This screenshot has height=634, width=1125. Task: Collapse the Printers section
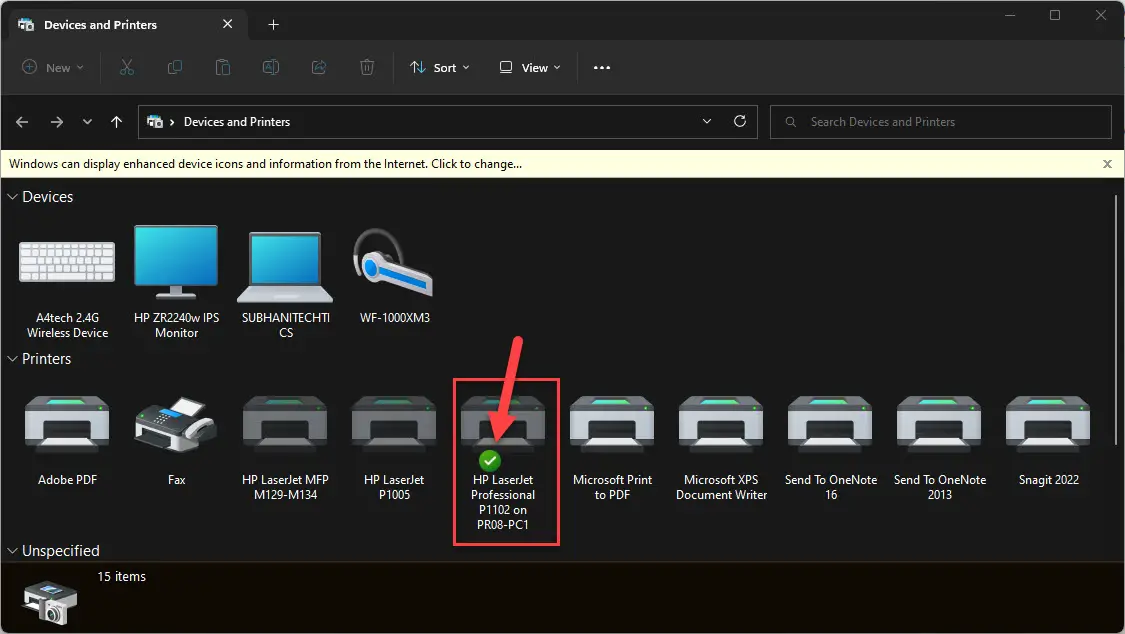click(12, 358)
